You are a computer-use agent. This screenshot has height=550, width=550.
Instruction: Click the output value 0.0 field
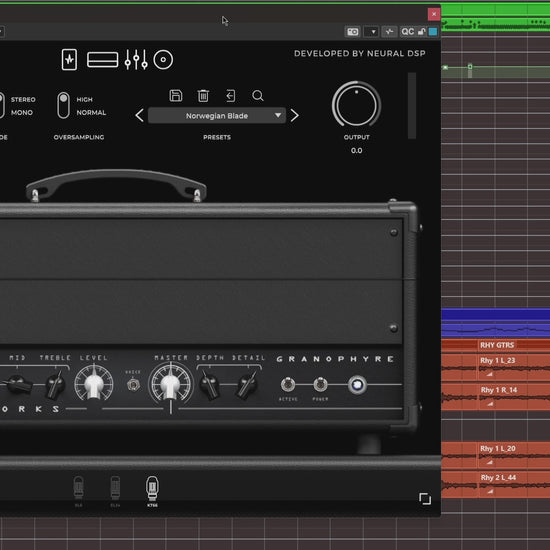(x=356, y=150)
